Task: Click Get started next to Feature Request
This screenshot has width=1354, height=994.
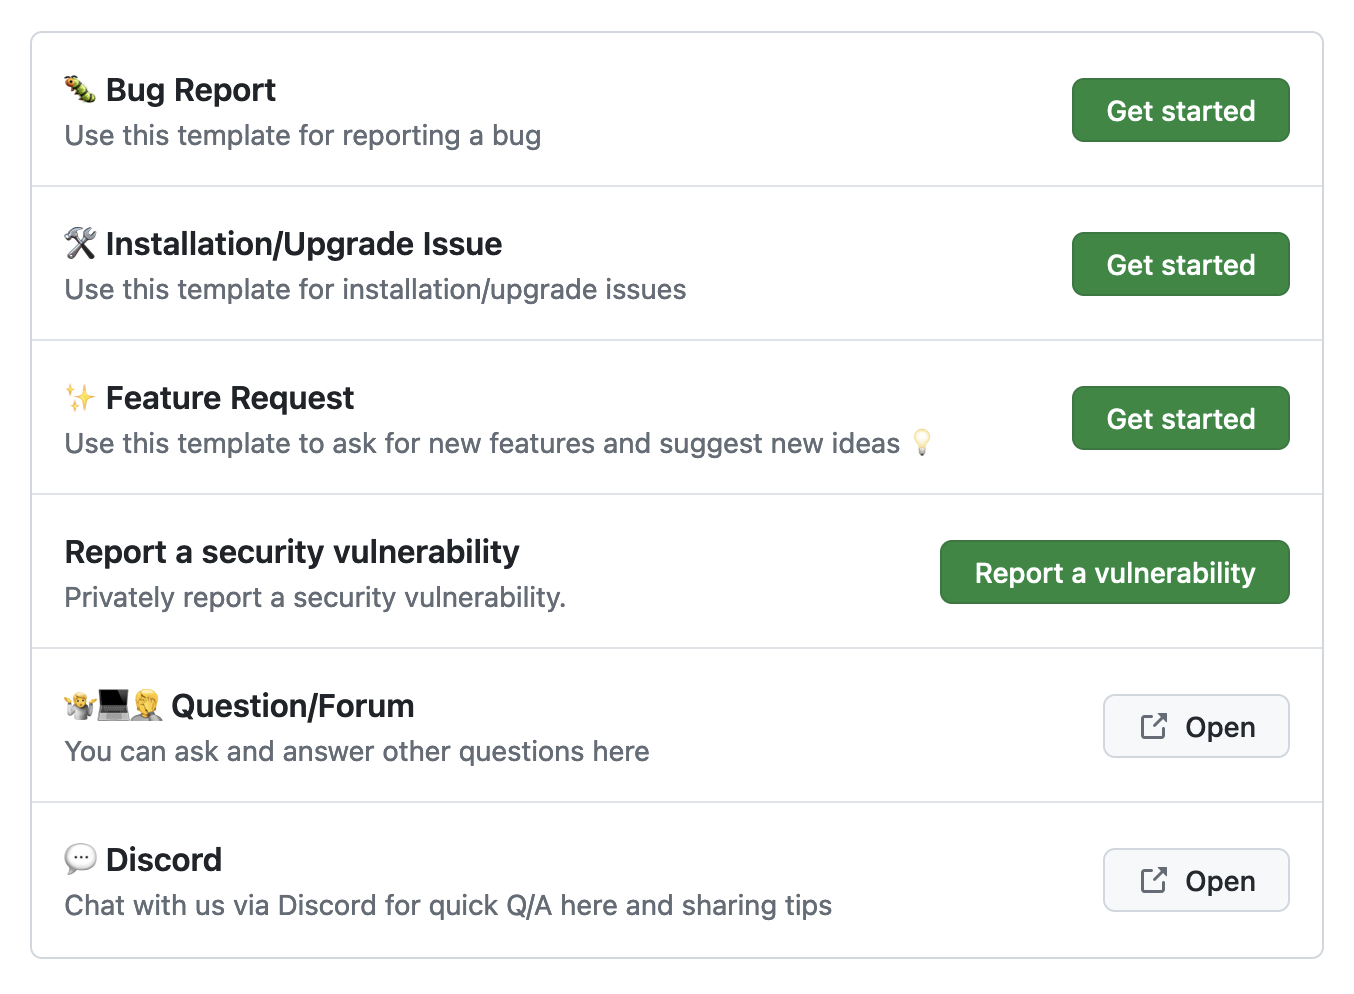Action: pyautogui.click(x=1180, y=418)
